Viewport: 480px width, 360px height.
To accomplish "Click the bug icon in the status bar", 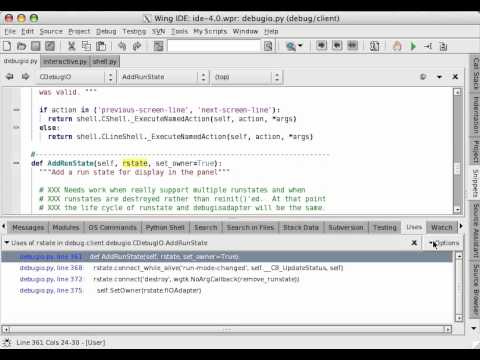I will [6, 342].
